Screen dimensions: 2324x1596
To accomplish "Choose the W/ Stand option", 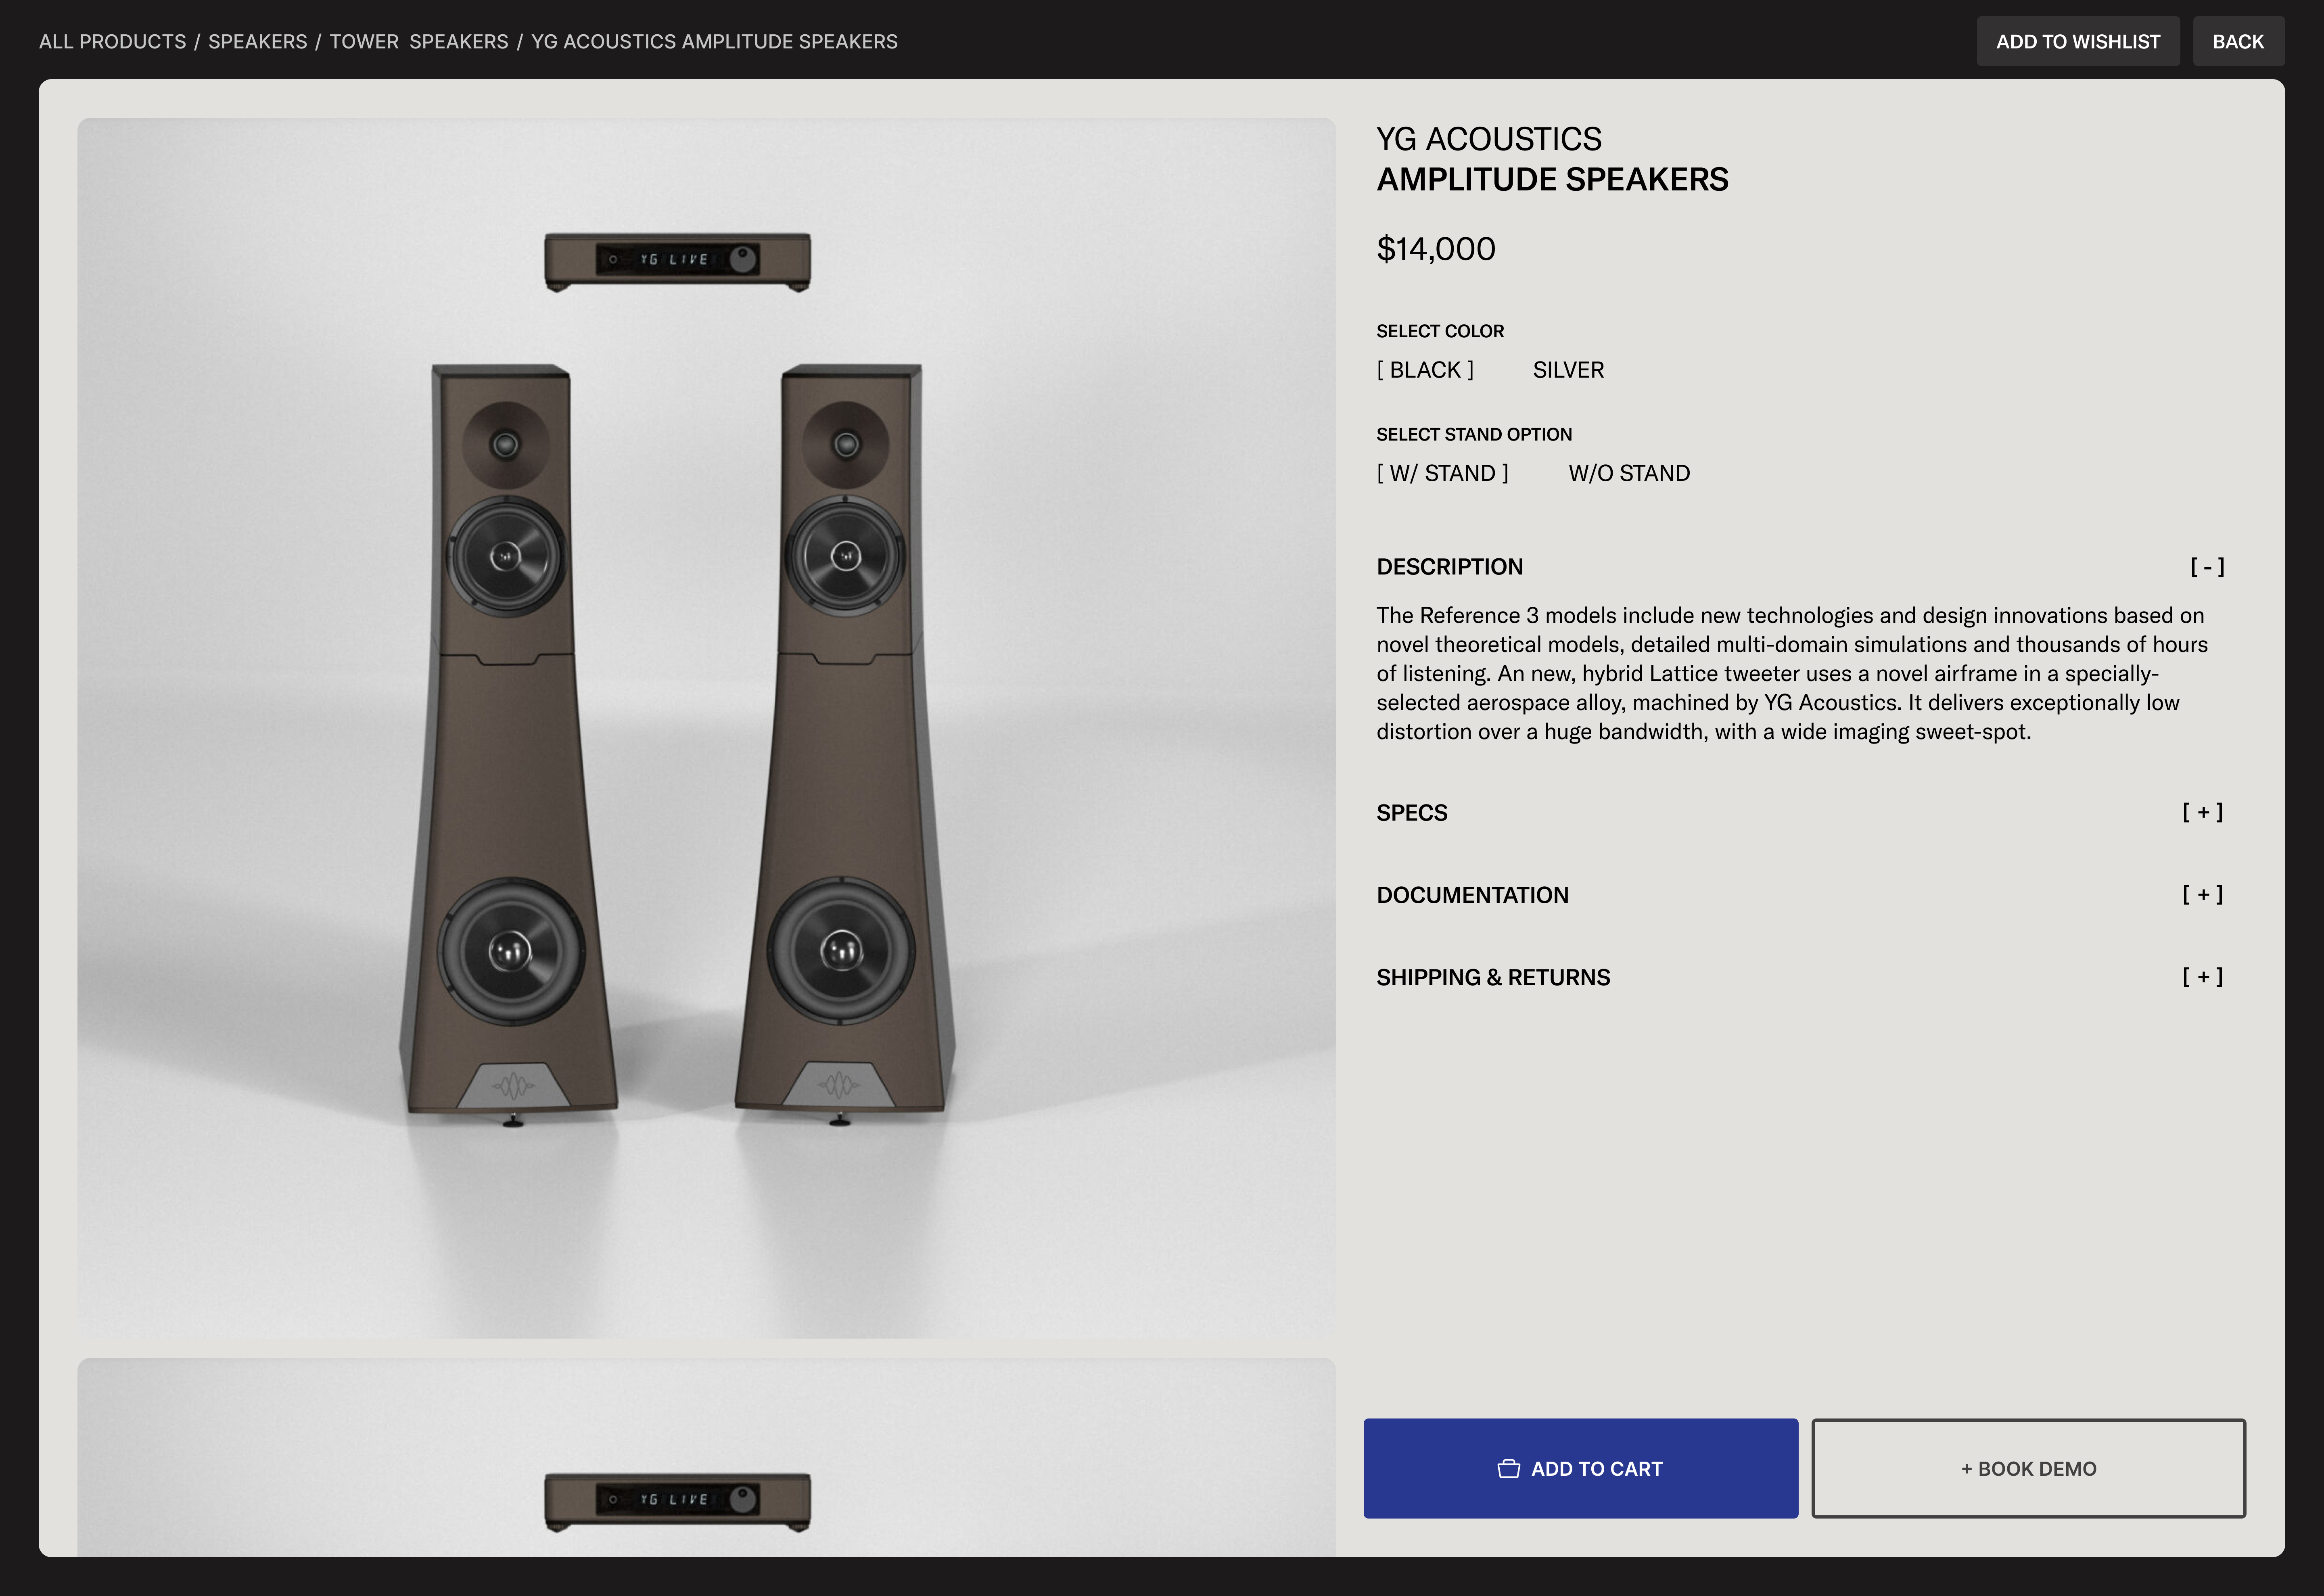I will point(1442,473).
